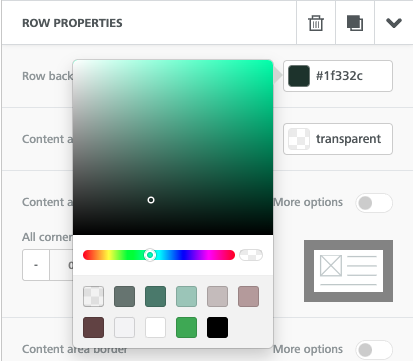Click the saturation picker circle marker
413x361 pixels.
151,200
